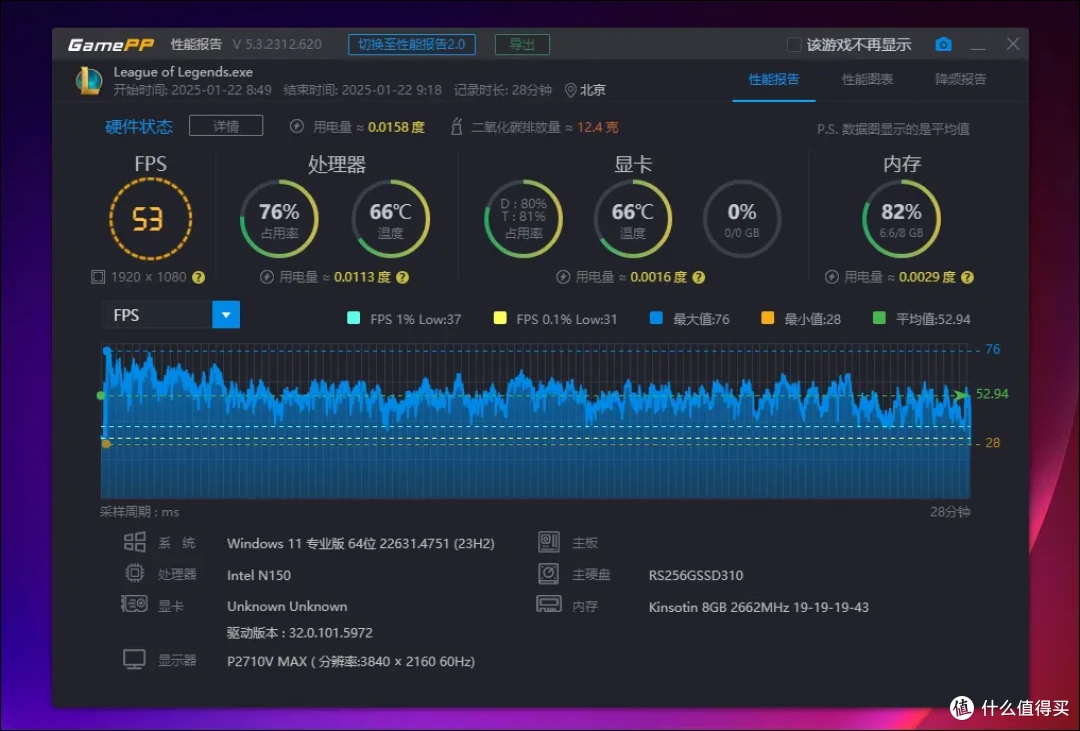Image resolution: width=1080 pixels, height=731 pixels.
Task: Click the FPS 0.1% Low yellow swatch
Action: point(500,318)
